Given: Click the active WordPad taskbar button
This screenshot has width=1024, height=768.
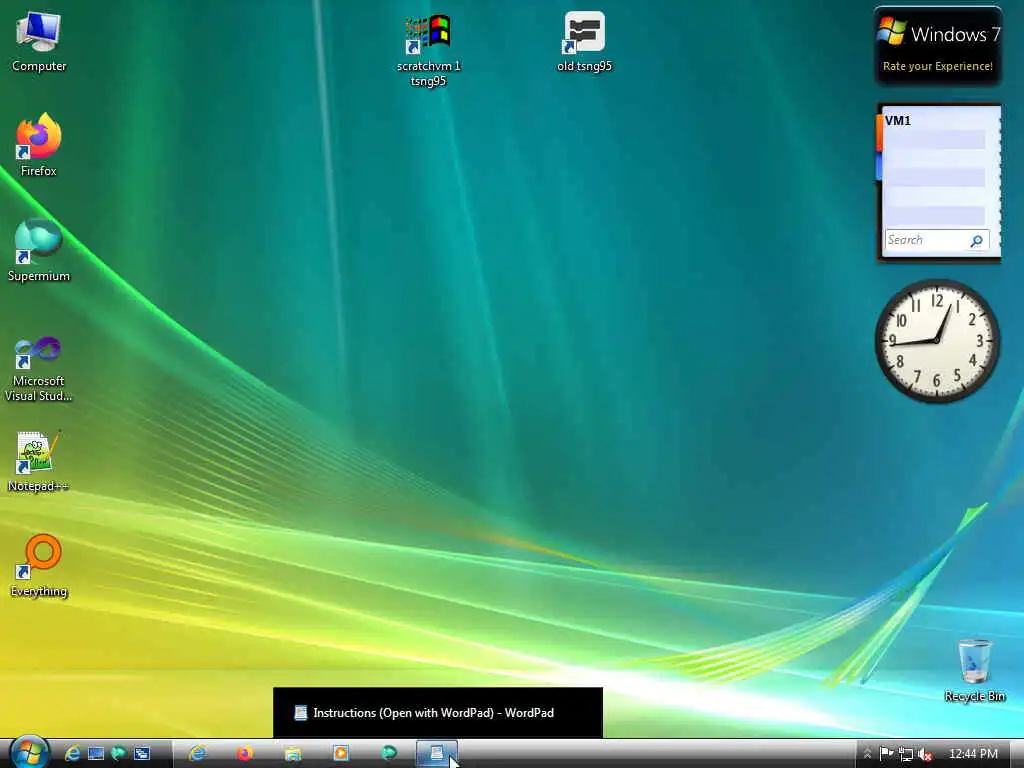Looking at the screenshot, I should click(x=437, y=754).
